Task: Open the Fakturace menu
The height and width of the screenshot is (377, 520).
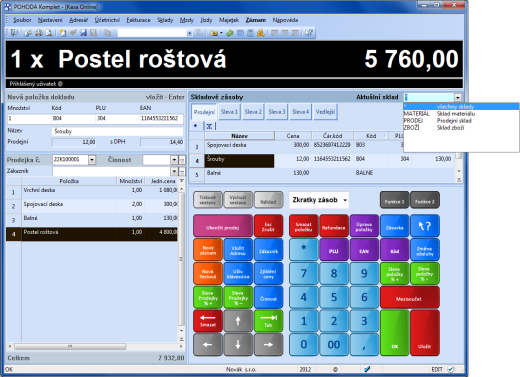Action: point(138,20)
